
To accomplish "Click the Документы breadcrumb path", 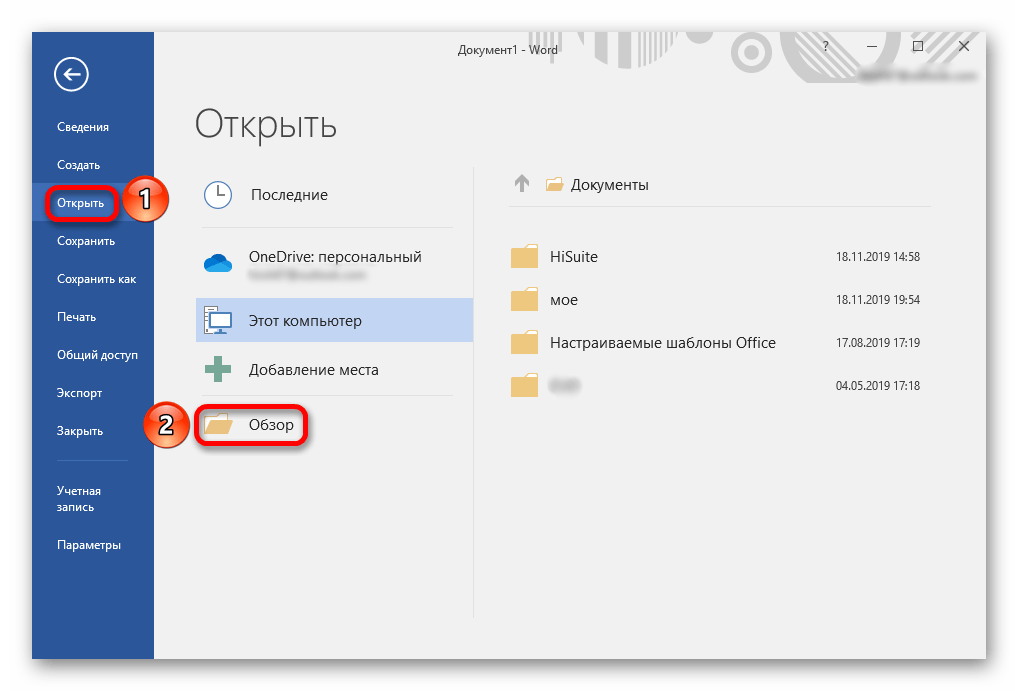I will tap(609, 185).
